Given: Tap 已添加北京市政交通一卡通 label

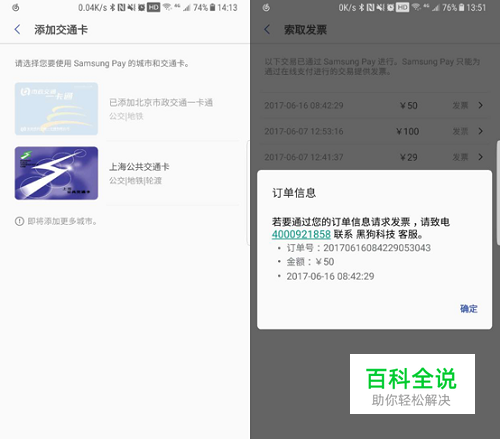Looking at the screenshot, I should [161, 102].
